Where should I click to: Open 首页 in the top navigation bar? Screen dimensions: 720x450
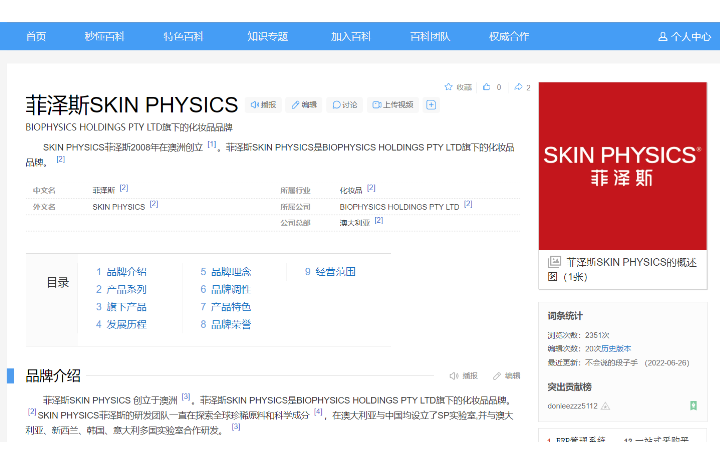(36, 36)
